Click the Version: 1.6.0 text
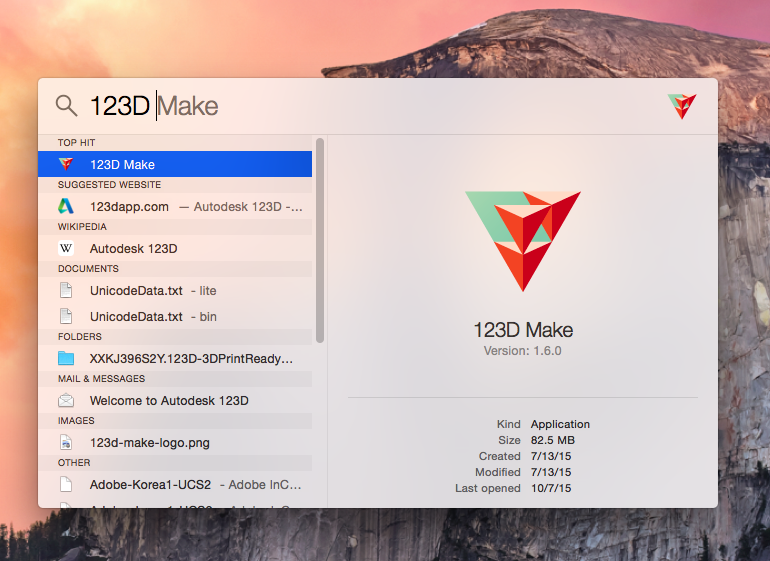 pyautogui.click(x=522, y=351)
